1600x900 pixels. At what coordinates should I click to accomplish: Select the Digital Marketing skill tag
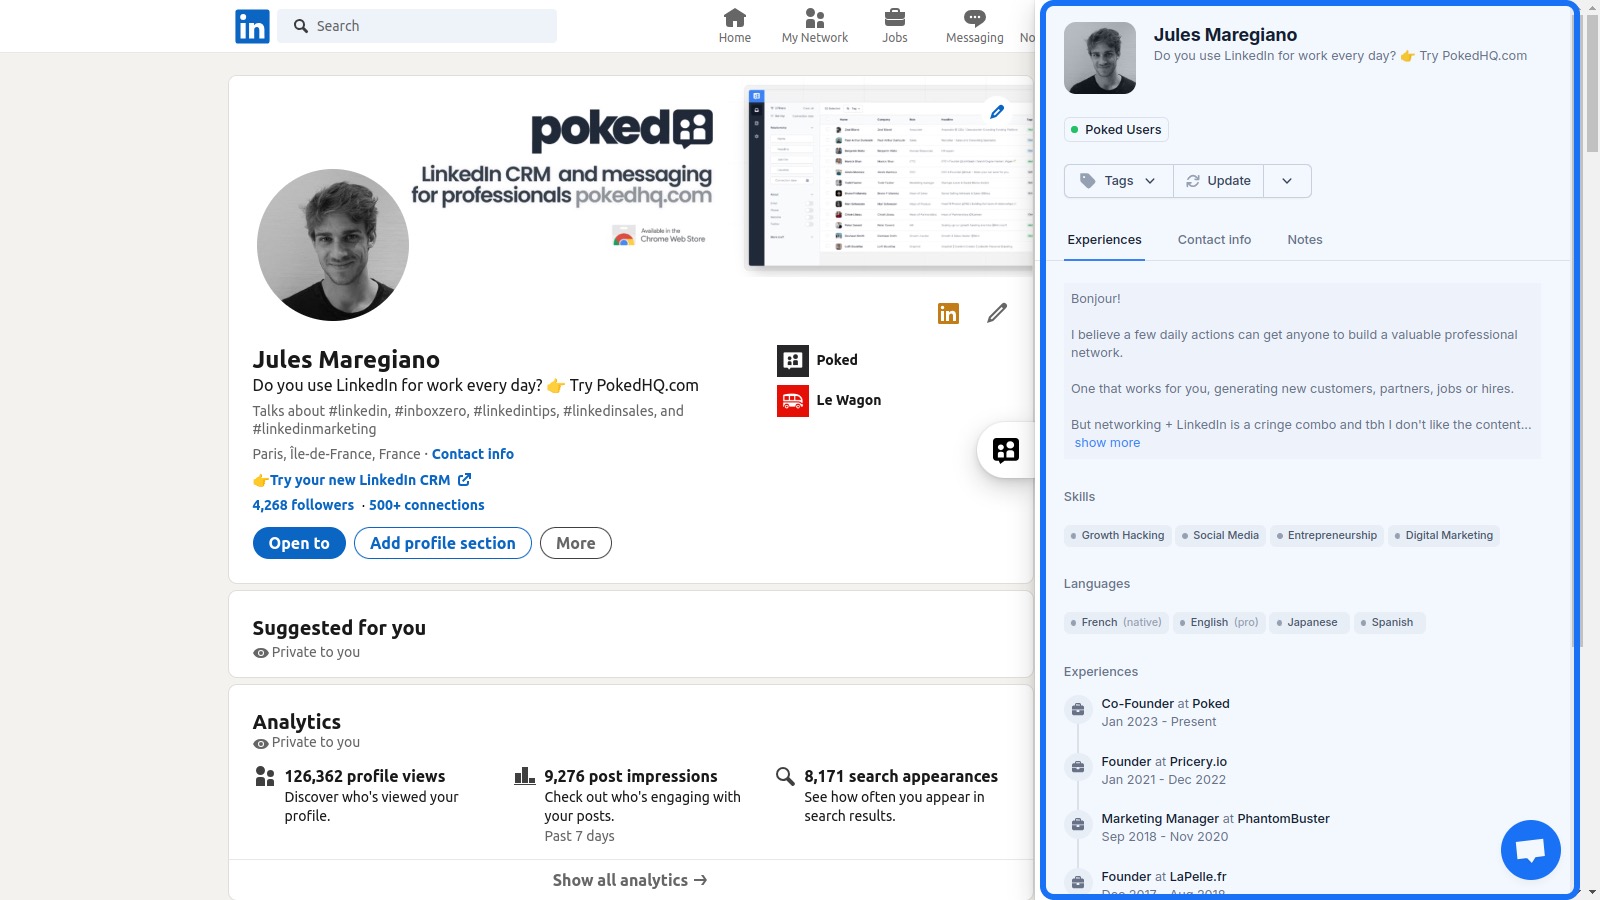(x=1444, y=536)
